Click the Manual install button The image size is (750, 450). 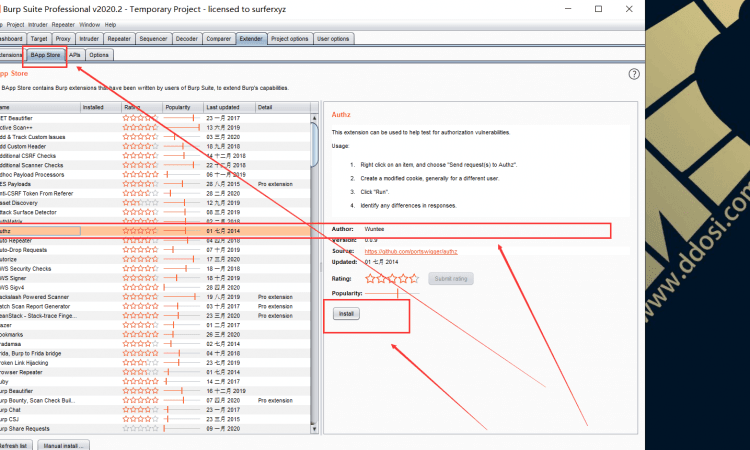(63, 445)
